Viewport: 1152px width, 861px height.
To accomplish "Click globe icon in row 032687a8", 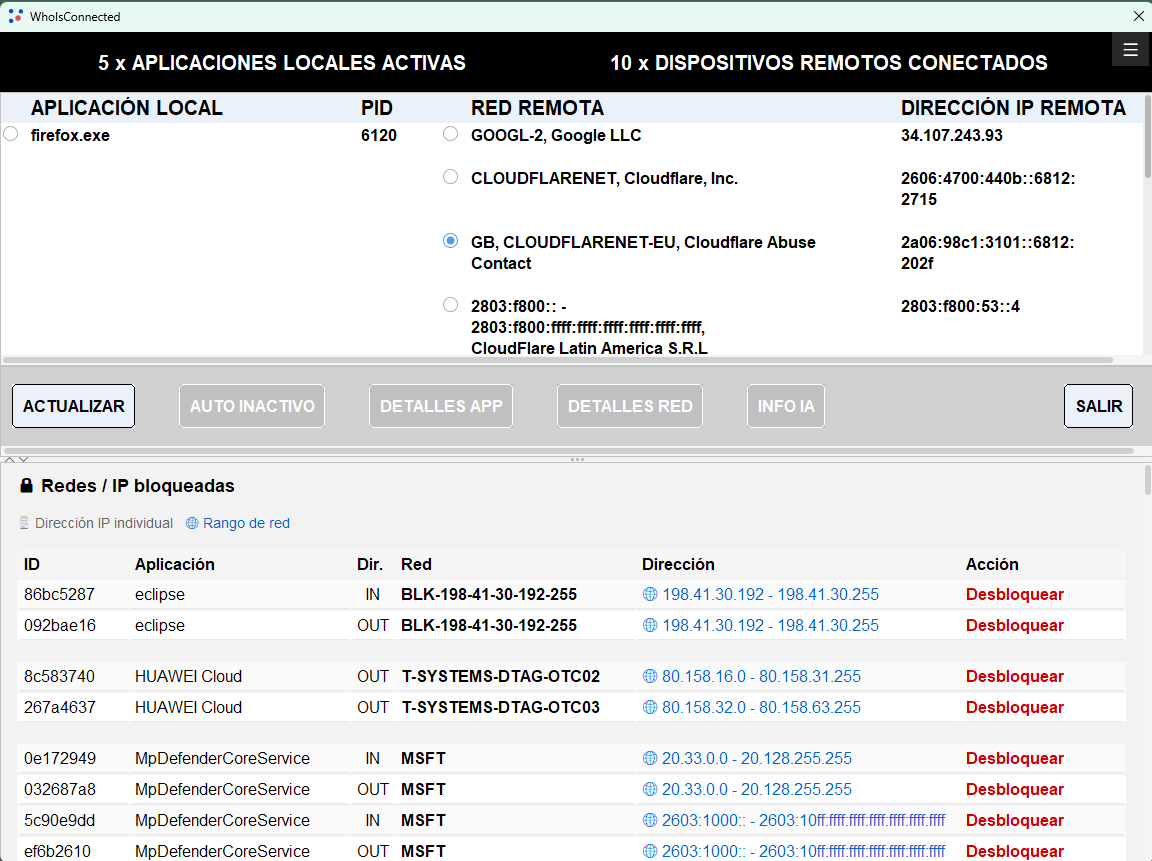I will pos(649,789).
